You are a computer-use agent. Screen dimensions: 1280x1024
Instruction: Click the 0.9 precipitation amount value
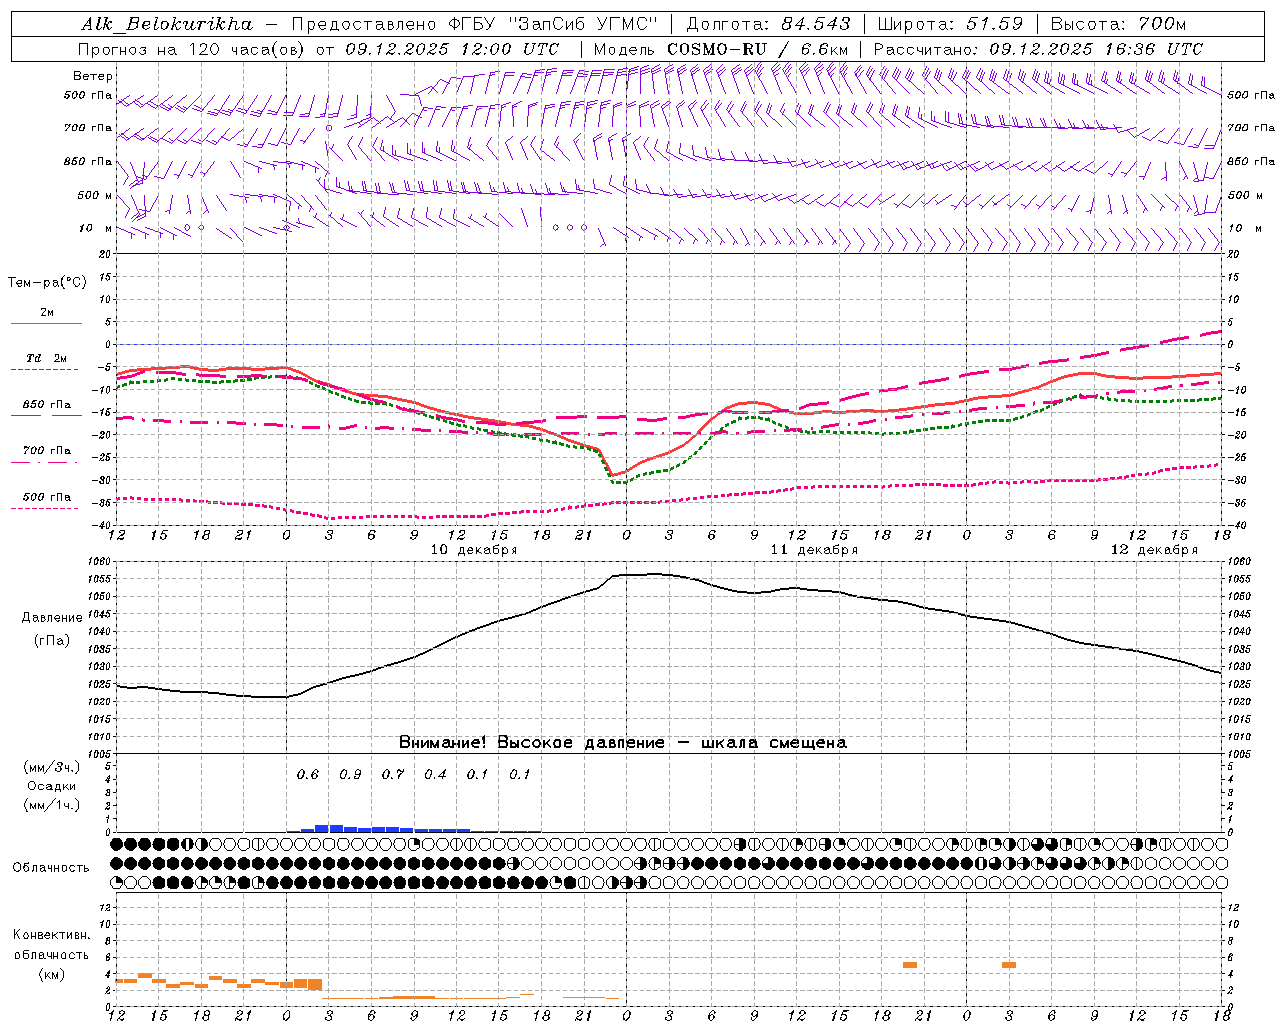coord(350,775)
